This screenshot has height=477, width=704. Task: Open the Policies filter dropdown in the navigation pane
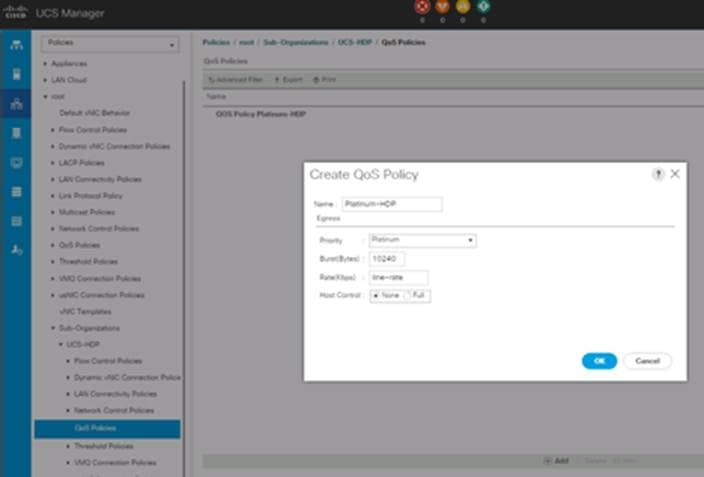(110, 44)
